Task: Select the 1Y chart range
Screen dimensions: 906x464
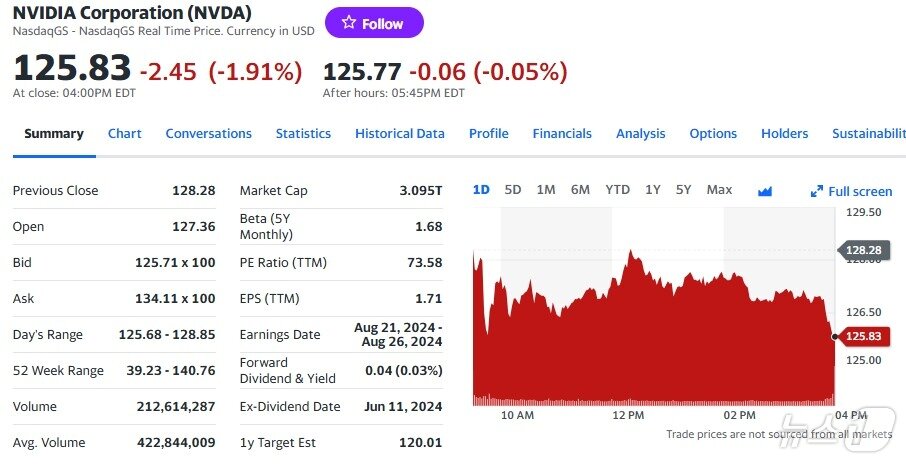Action: tap(653, 190)
